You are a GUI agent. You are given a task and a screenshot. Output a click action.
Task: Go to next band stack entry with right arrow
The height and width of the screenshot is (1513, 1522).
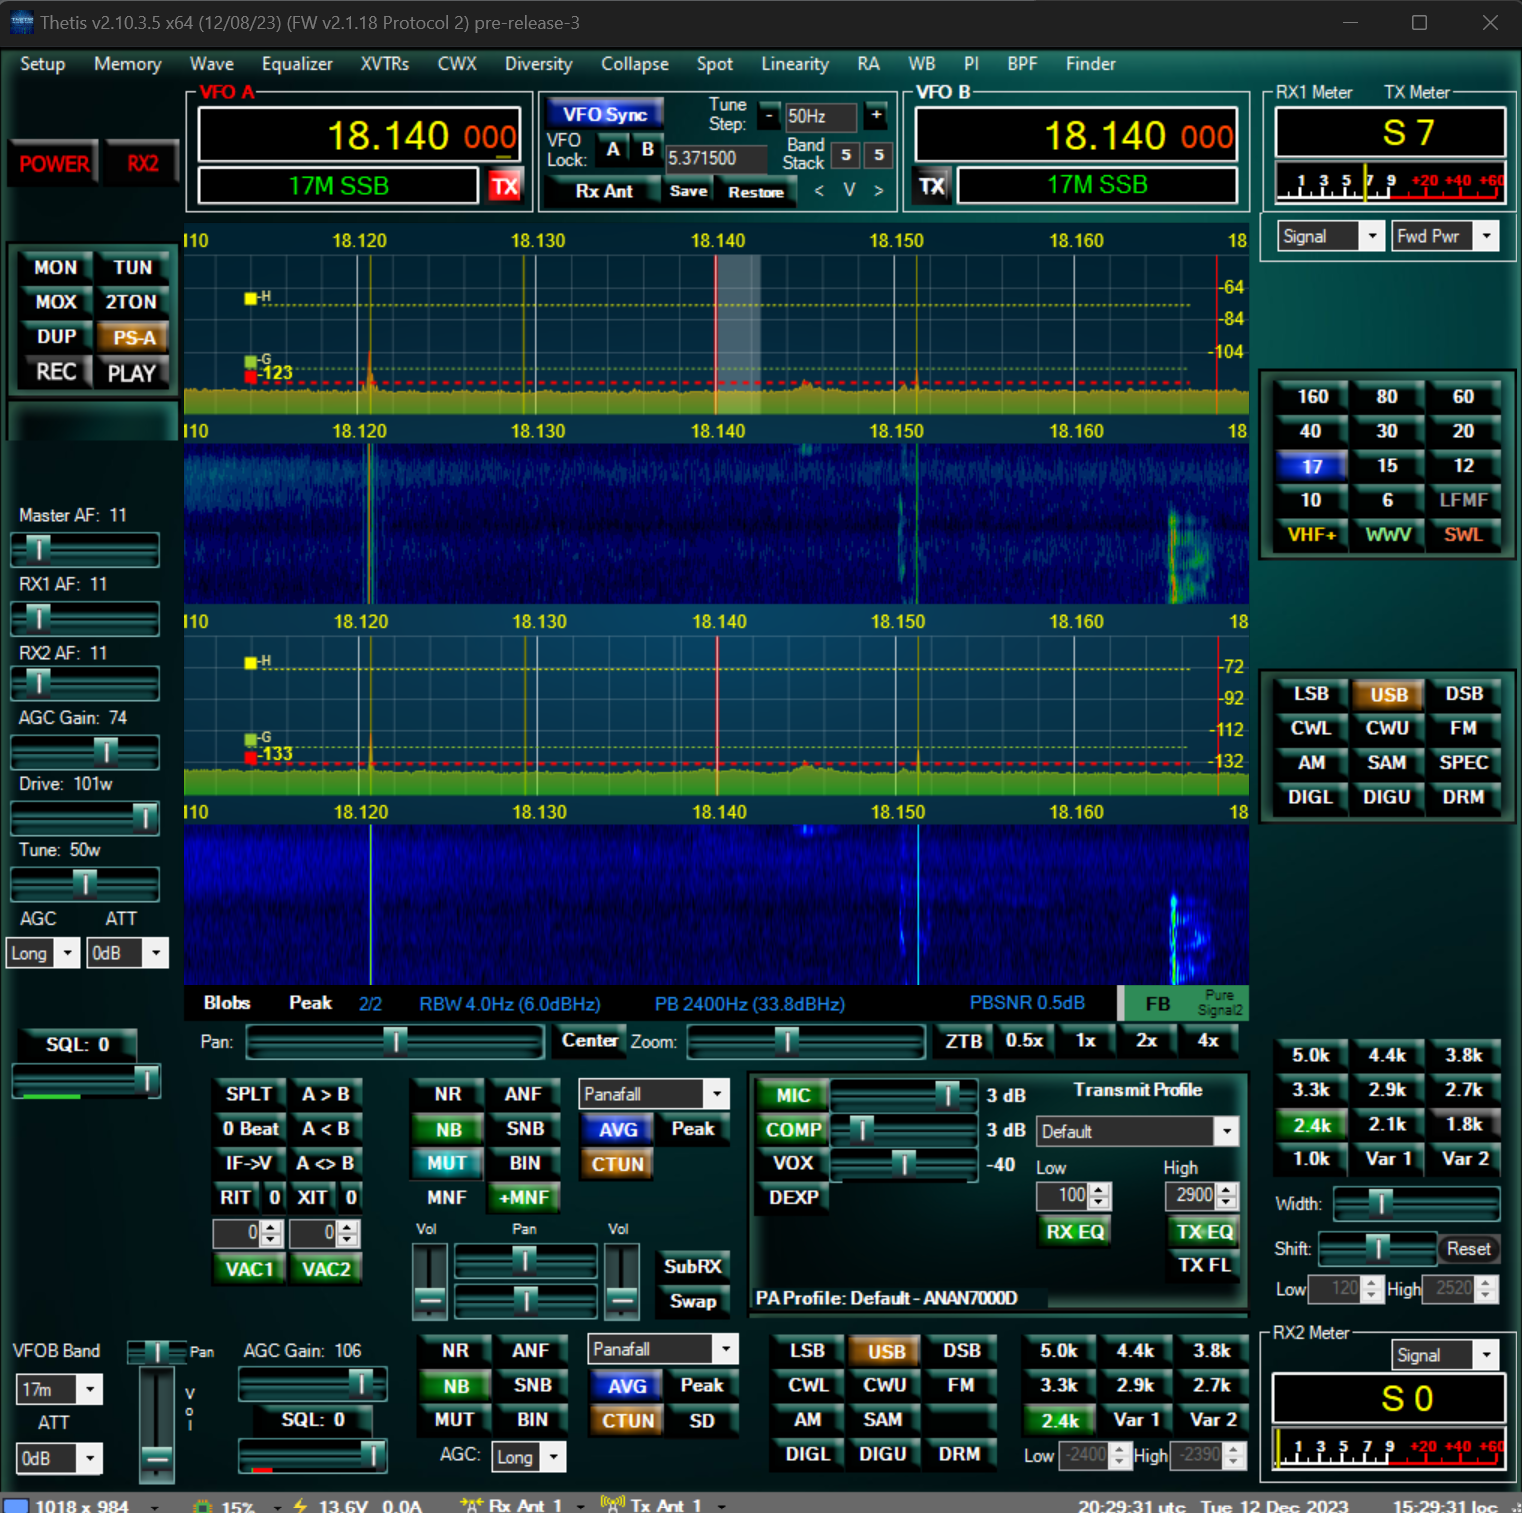coord(879,190)
